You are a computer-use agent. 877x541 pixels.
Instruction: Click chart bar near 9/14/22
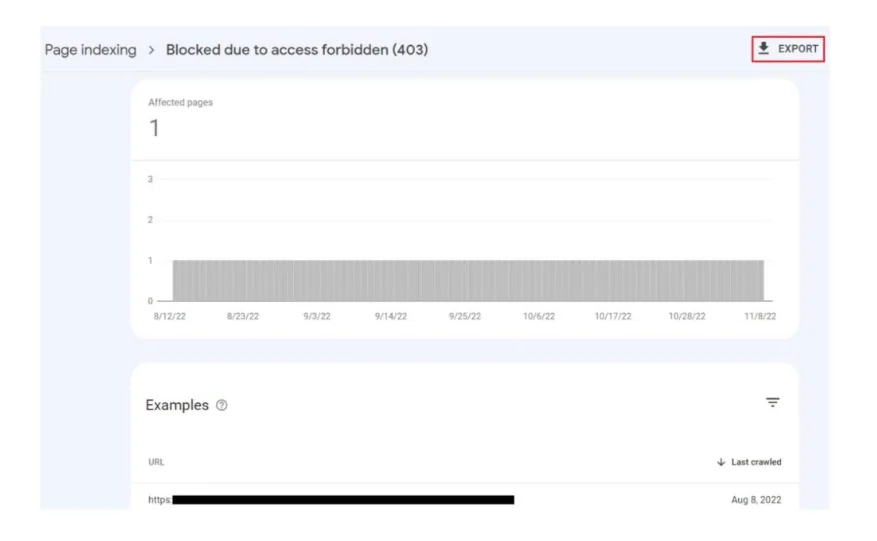(391, 281)
